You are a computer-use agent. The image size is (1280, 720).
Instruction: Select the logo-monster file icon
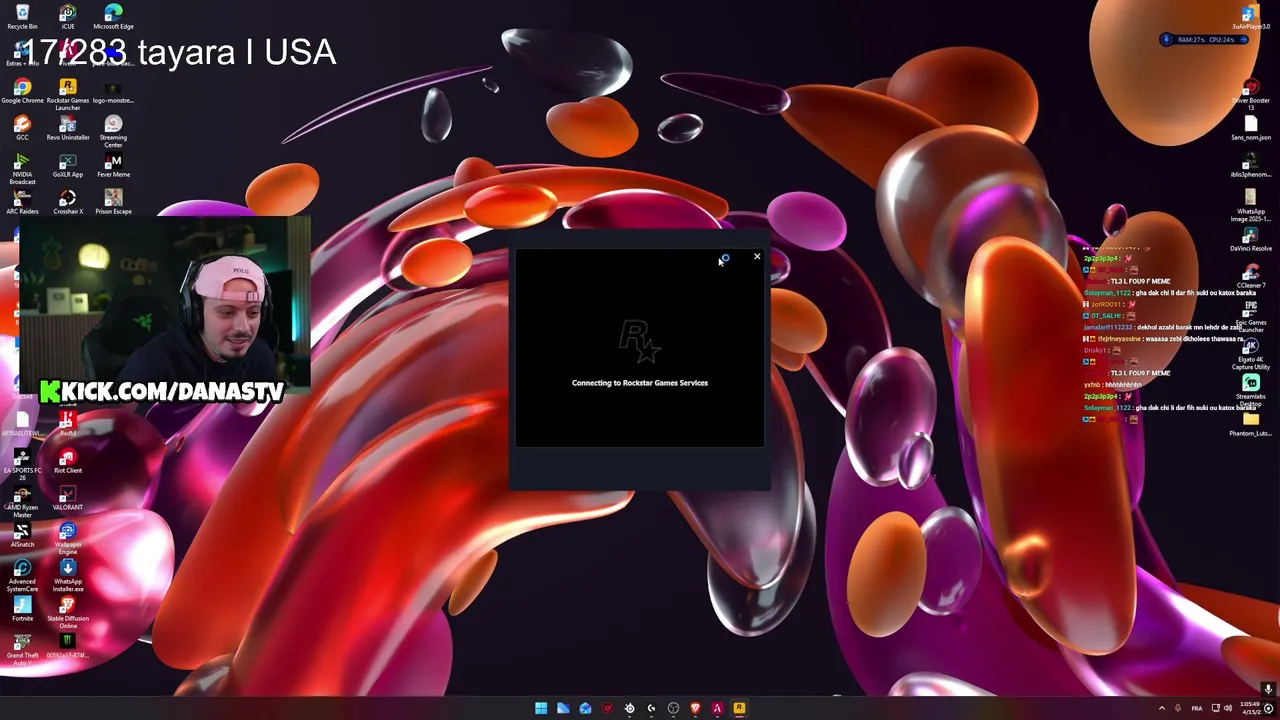pyautogui.click(x=113, y=91)
